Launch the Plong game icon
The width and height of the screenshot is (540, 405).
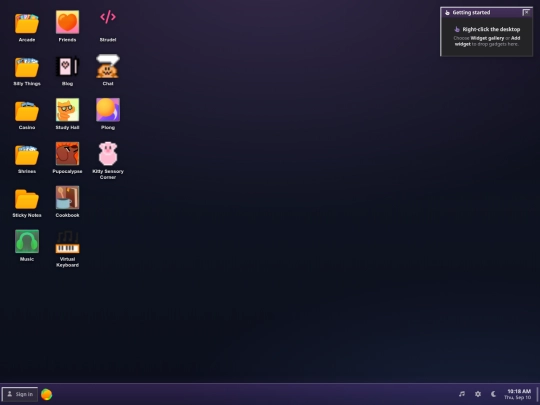point(108,110)
